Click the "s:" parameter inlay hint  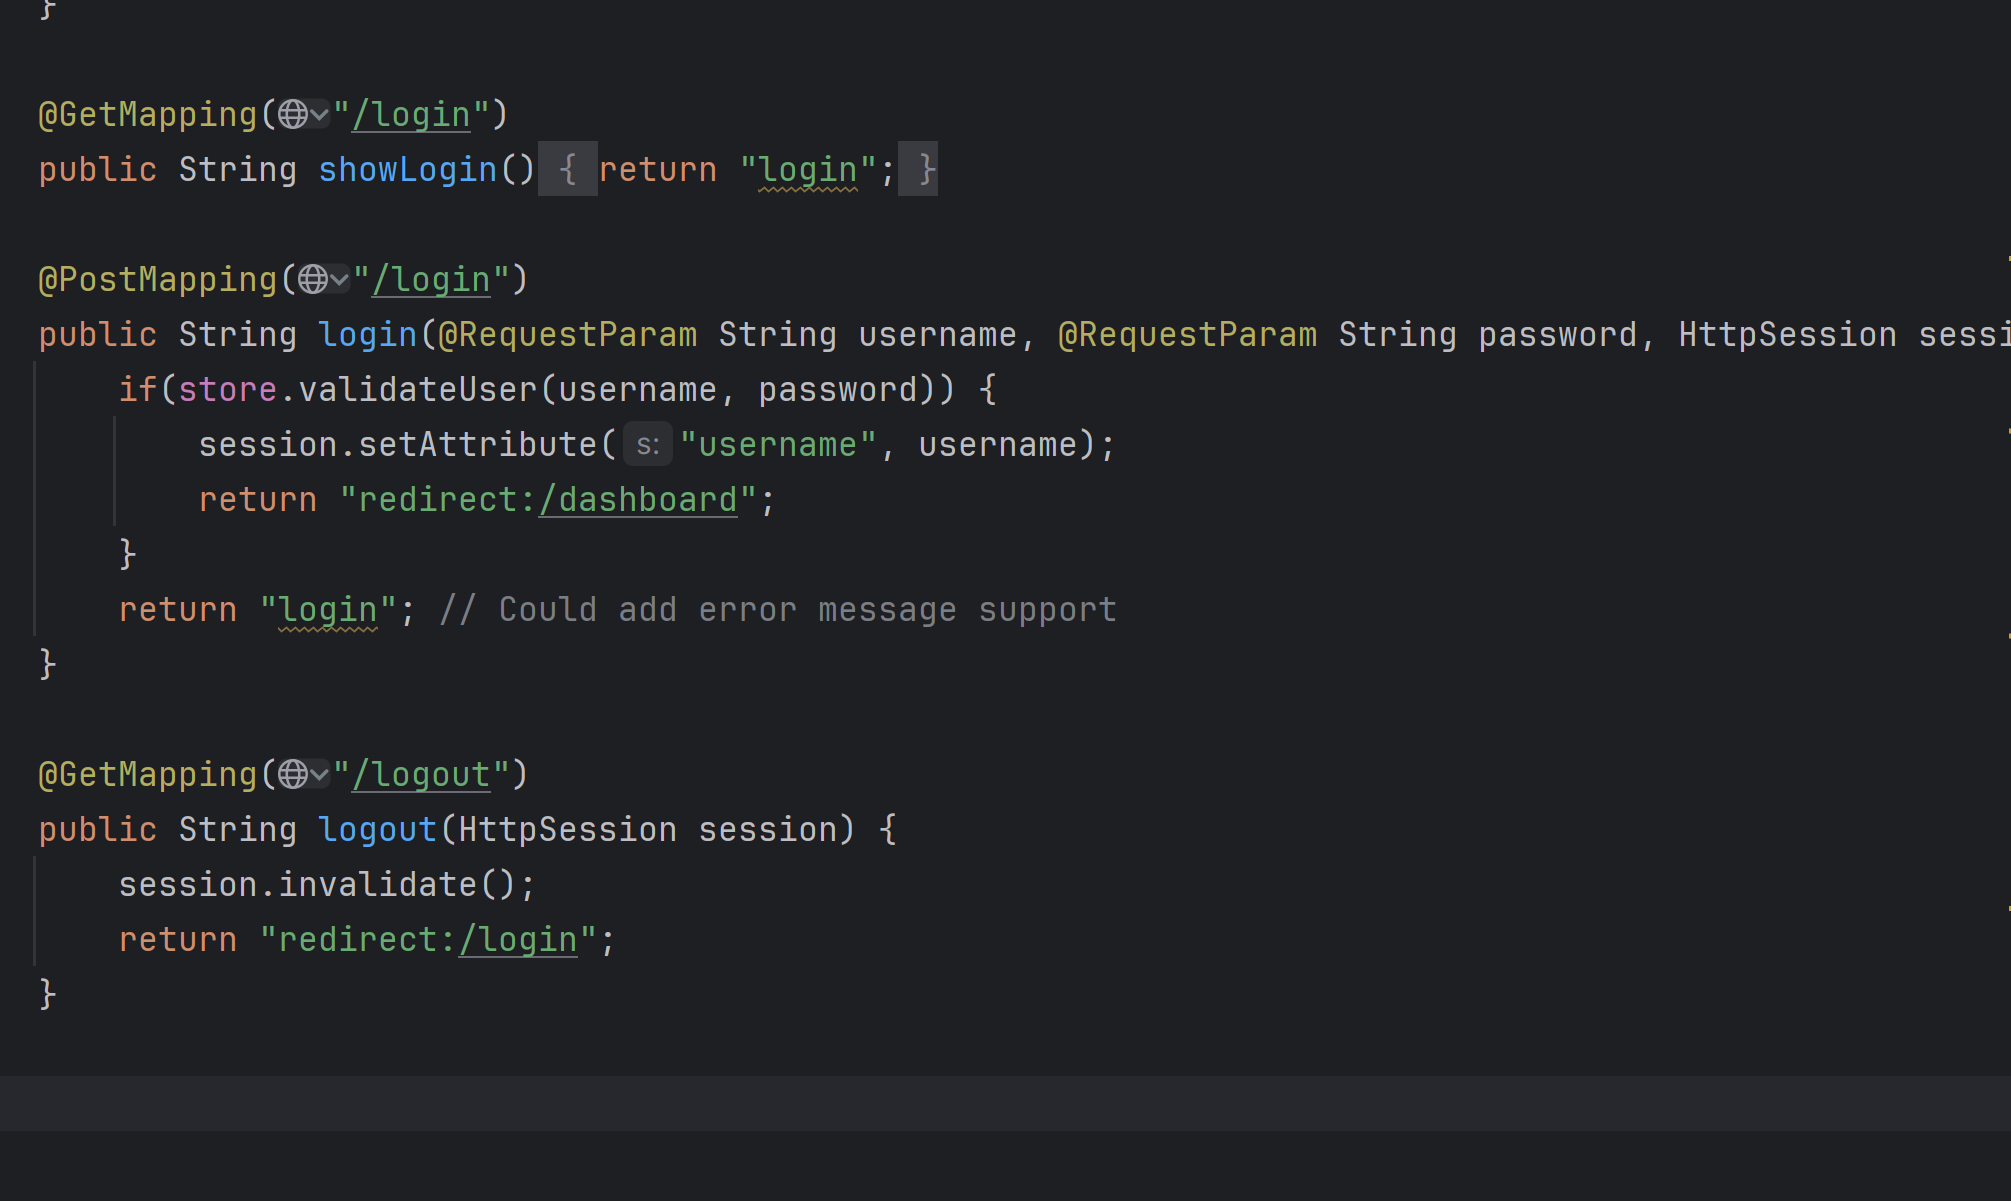(647, 444)
